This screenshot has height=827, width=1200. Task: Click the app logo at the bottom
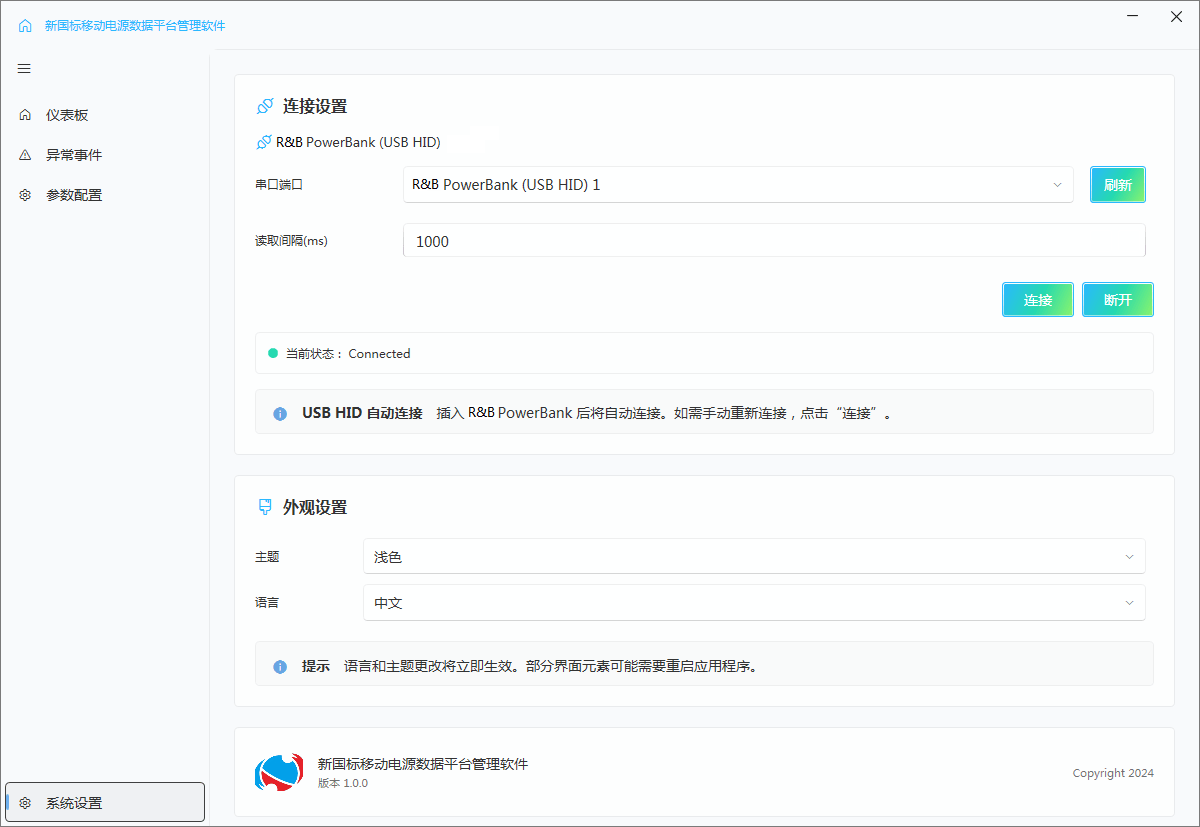279,771
